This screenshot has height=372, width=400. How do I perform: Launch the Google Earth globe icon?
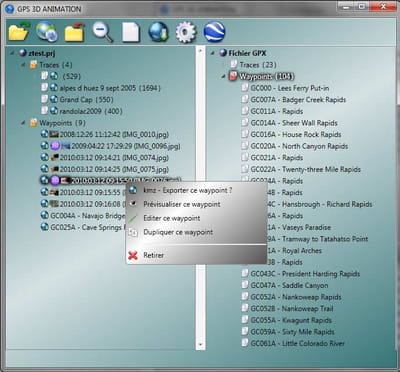click(214, 32)
